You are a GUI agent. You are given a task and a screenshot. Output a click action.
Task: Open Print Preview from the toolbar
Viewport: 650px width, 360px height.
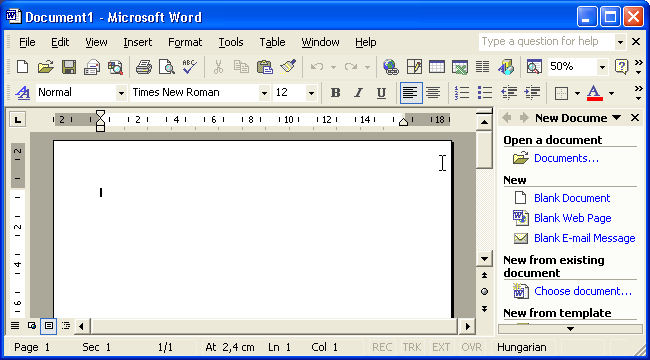pyautogui.click(x=167, y=66)
